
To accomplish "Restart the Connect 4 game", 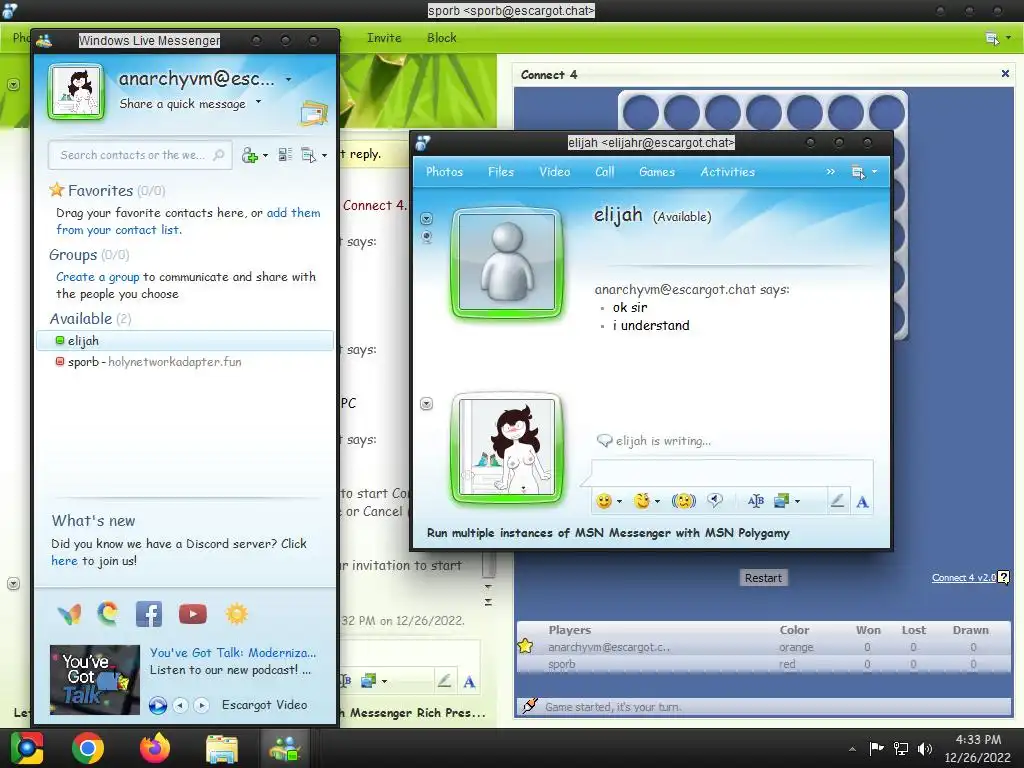I will click(763, 578).
